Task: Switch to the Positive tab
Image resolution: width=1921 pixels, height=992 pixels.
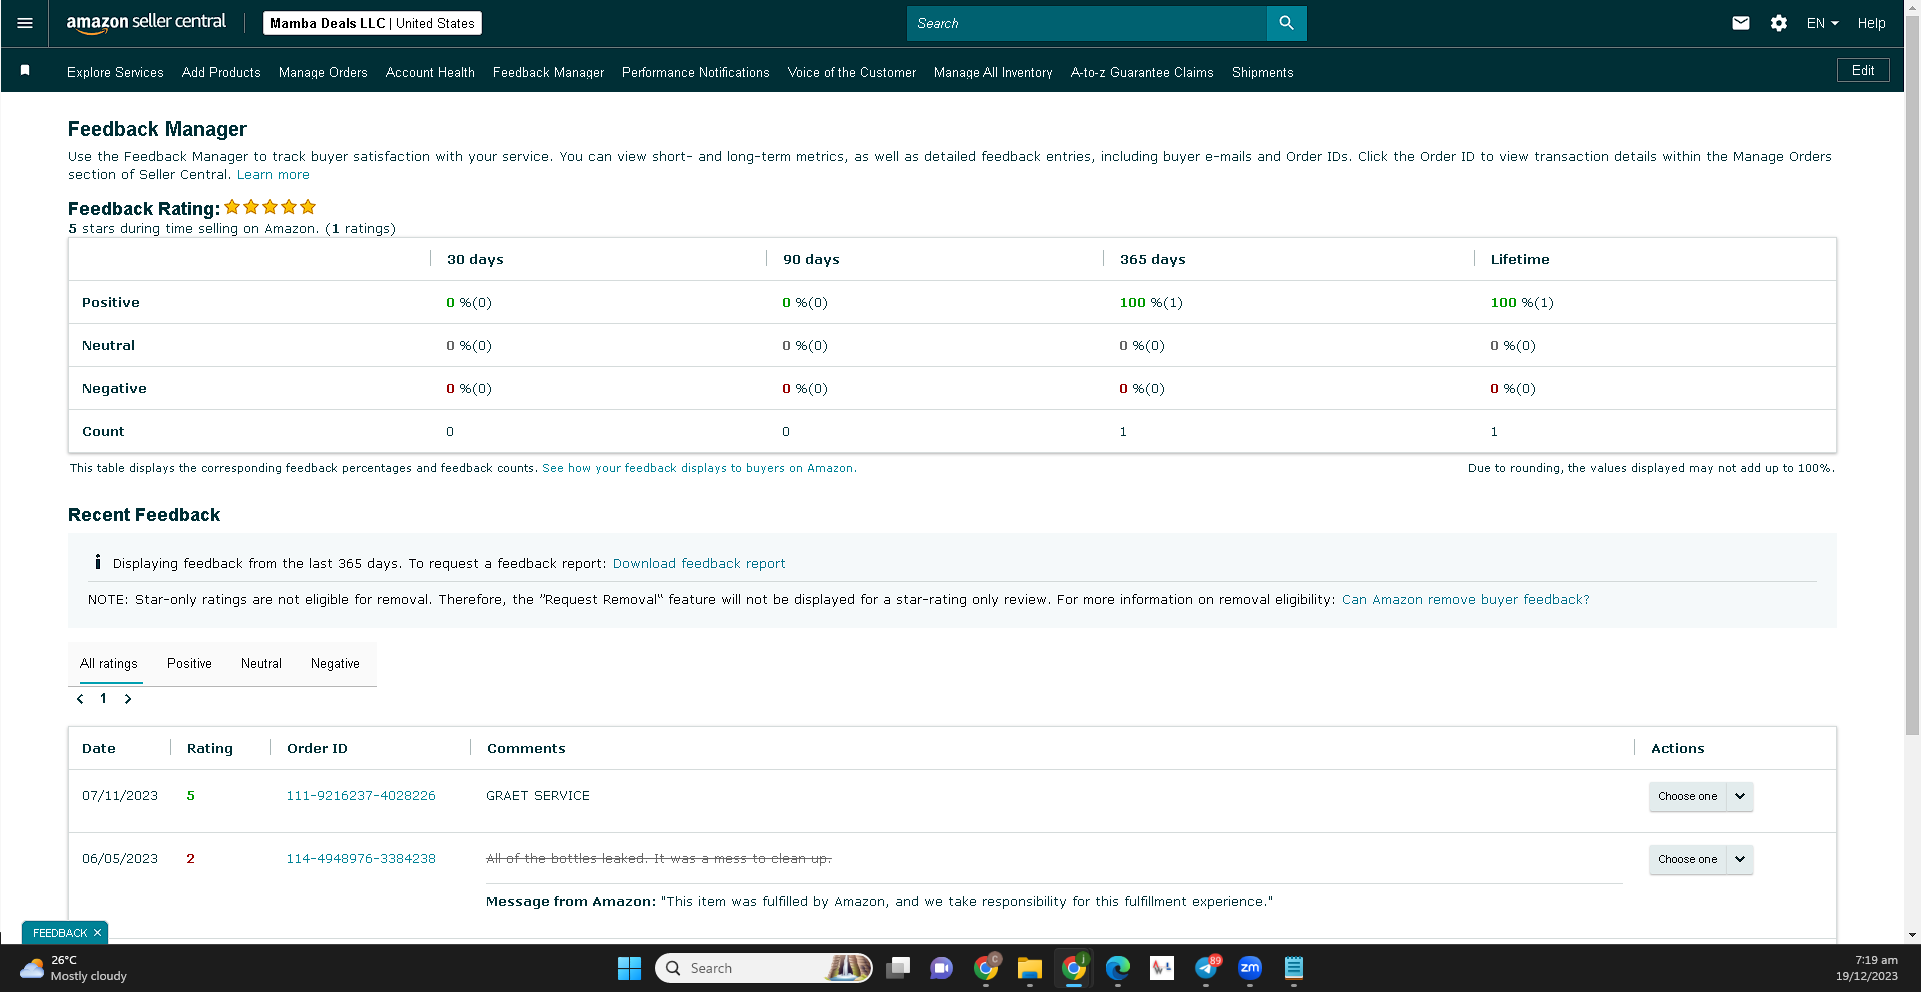Action: point(189,664)
